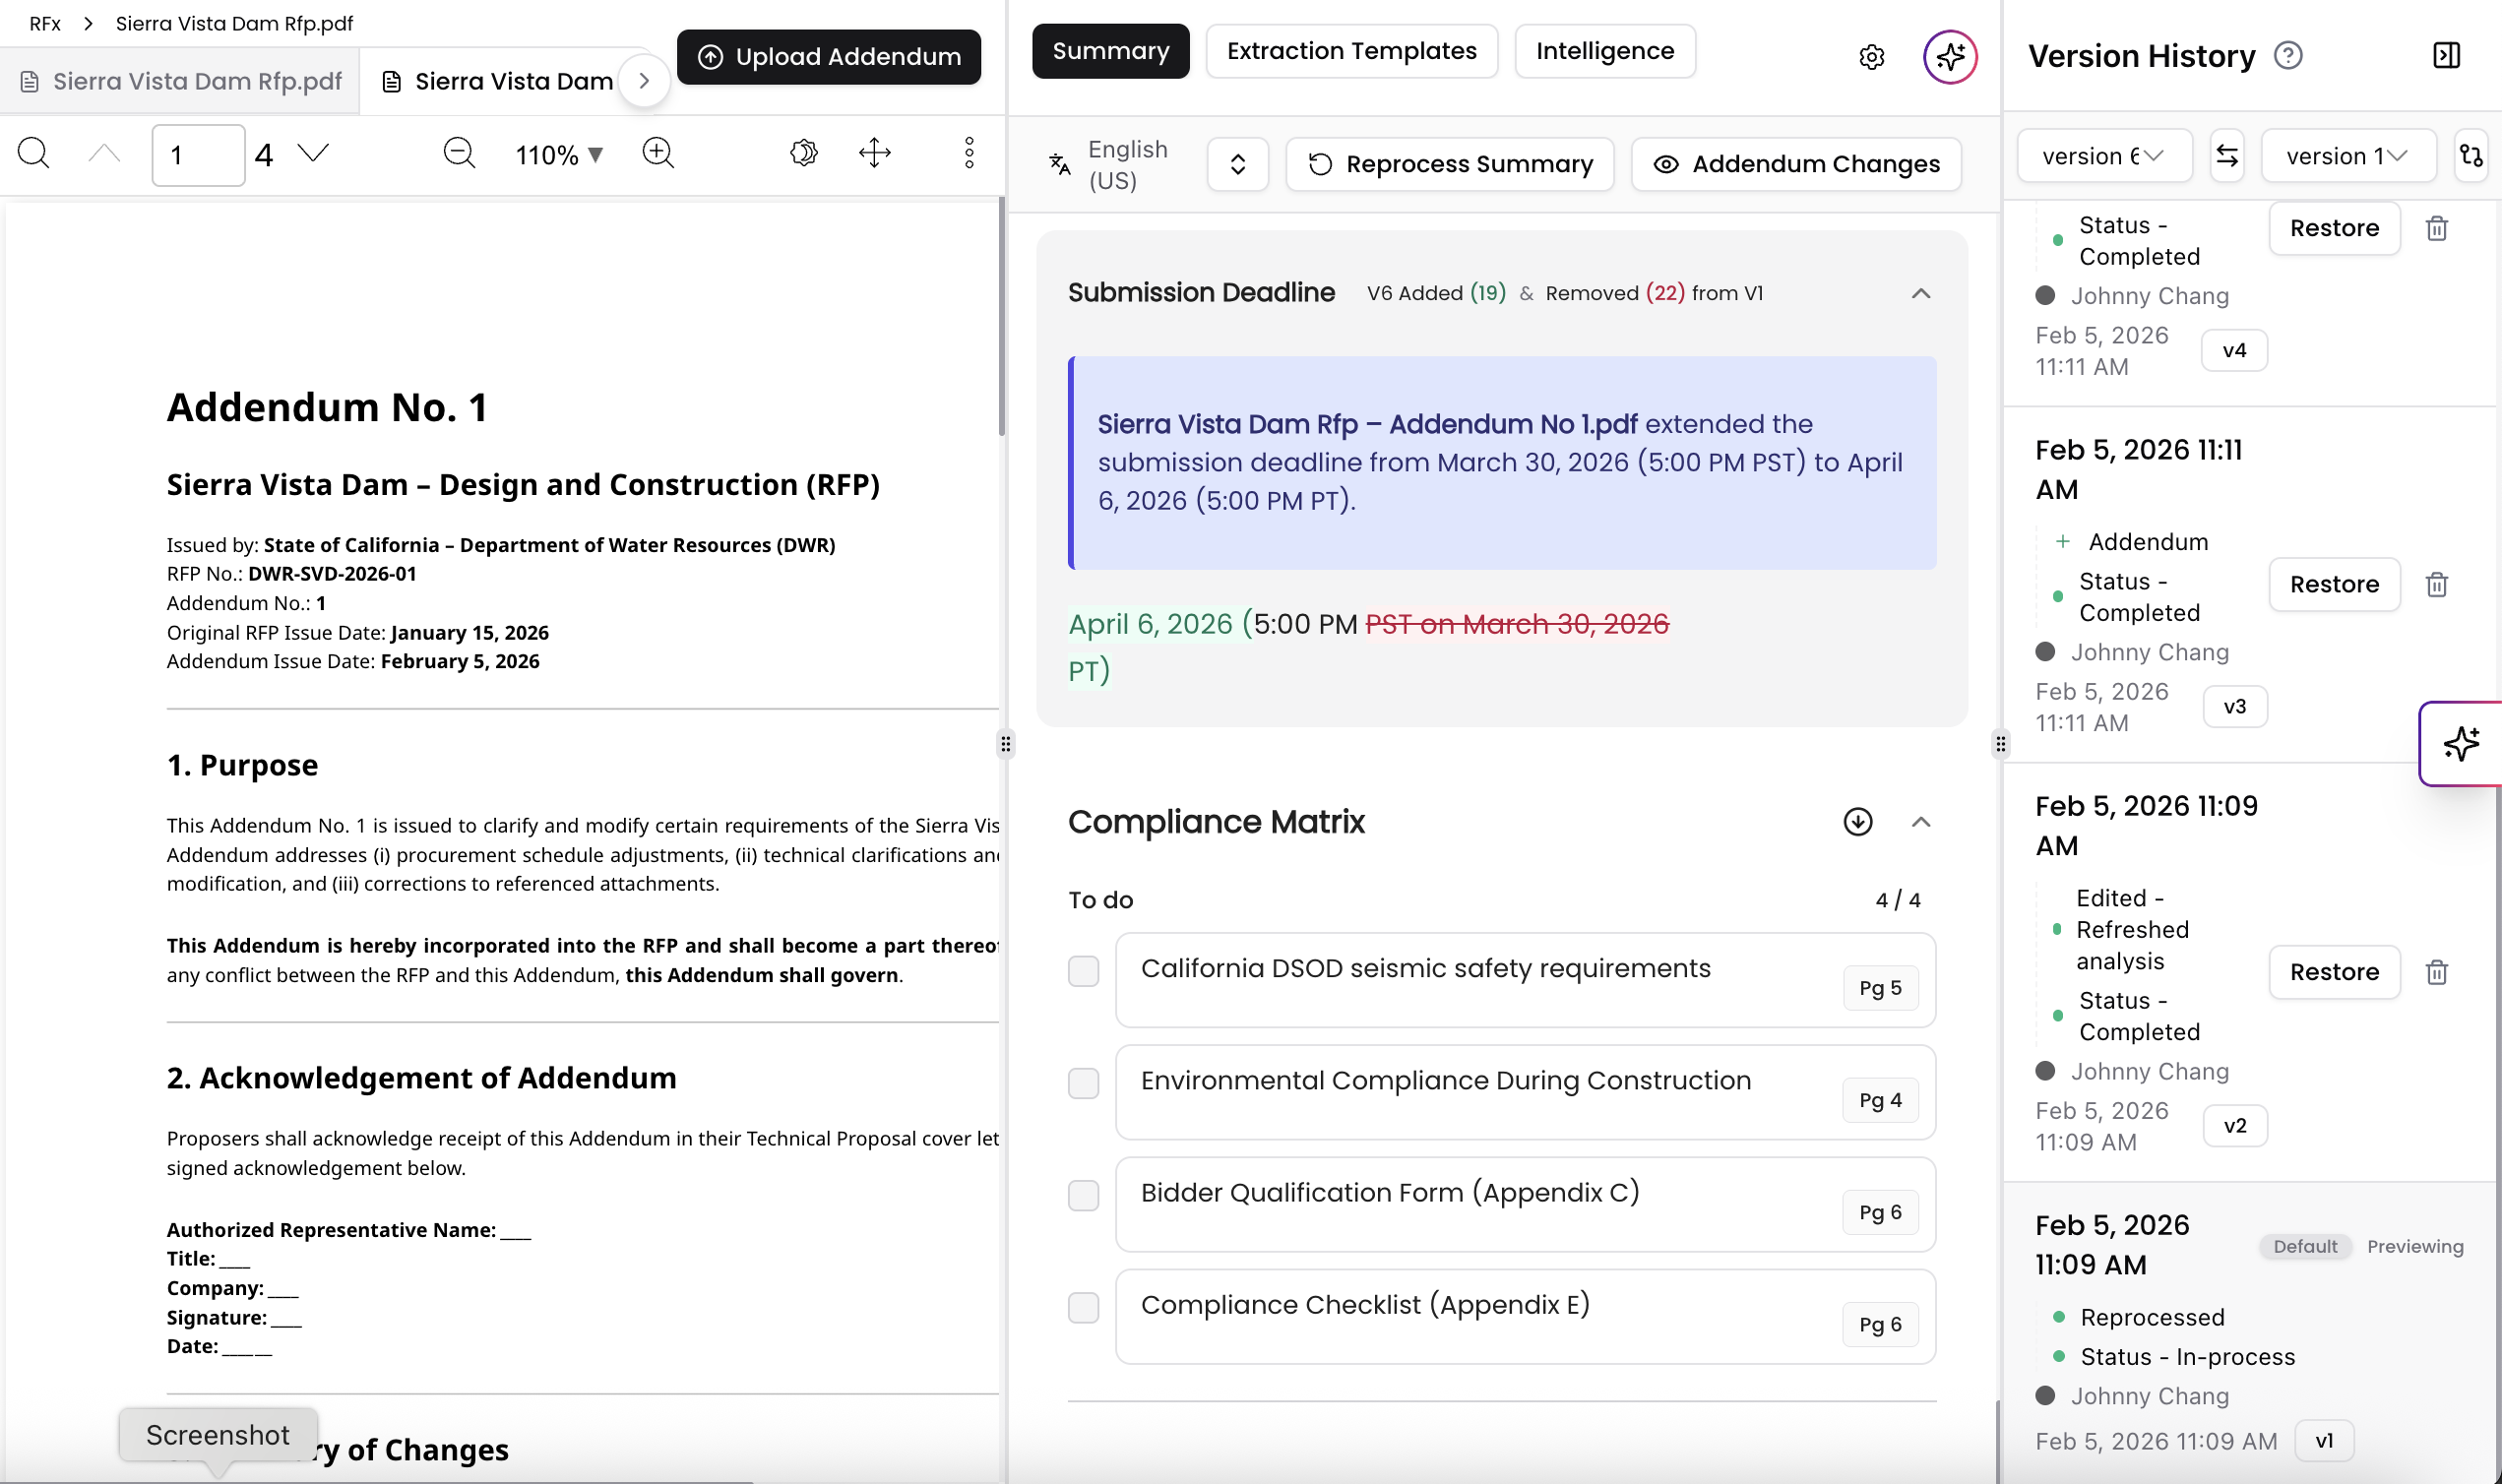Screen dimensions: 2502x1484
Task: Click the translate language icon
Action: 1059,164
